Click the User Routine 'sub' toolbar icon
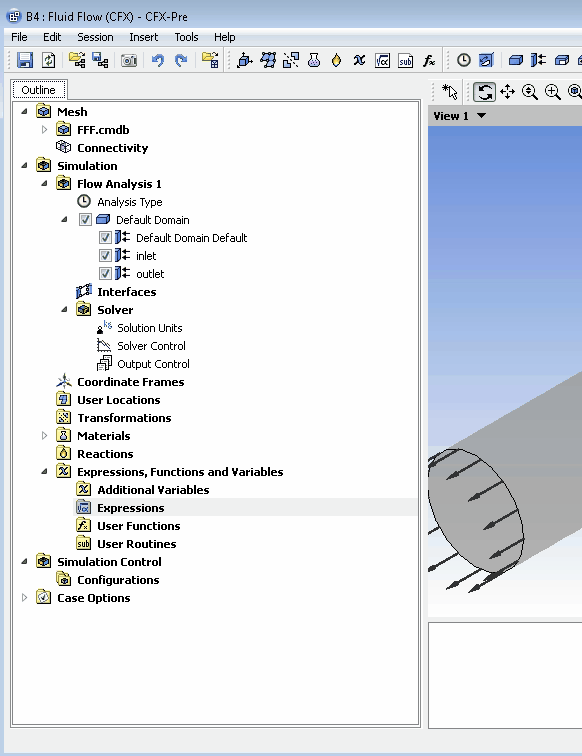Screen dimensions: 582x756 pyautogui.click(x=406, y=61)
